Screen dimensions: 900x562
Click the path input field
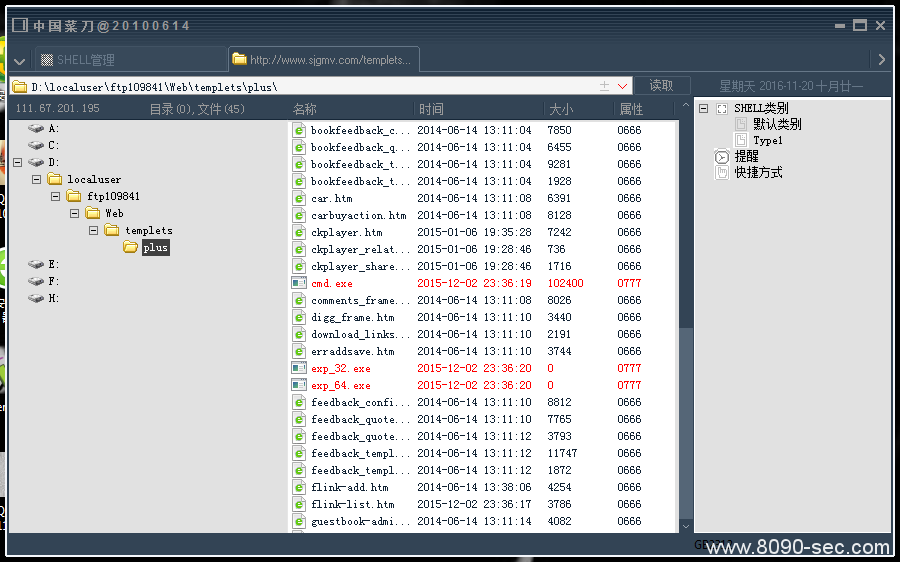tap(321, 86)
